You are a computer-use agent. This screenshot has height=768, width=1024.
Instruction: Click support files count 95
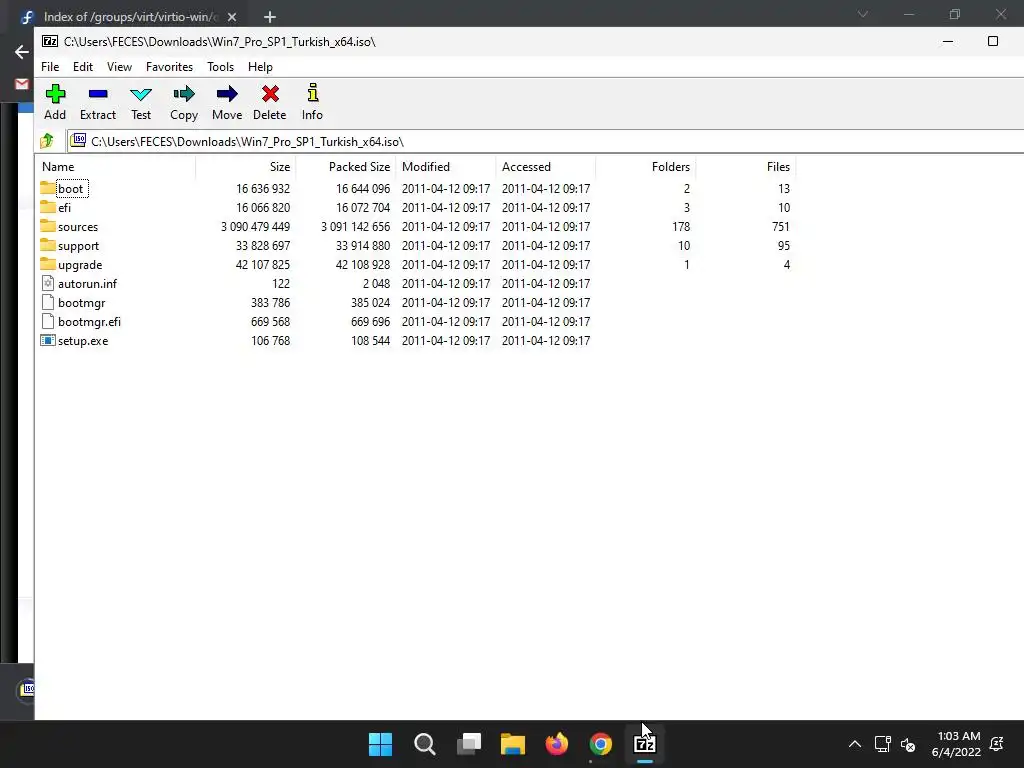[784, 246]
